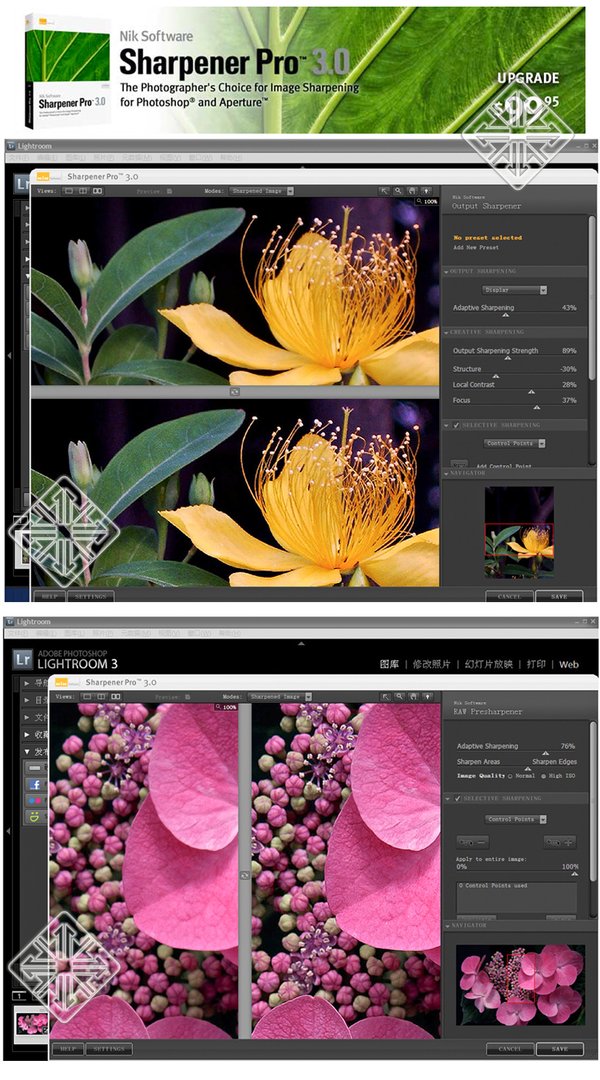Open the Display output dropdown
This screenshot has height=1080, width=600.
[x=514, y=290]
